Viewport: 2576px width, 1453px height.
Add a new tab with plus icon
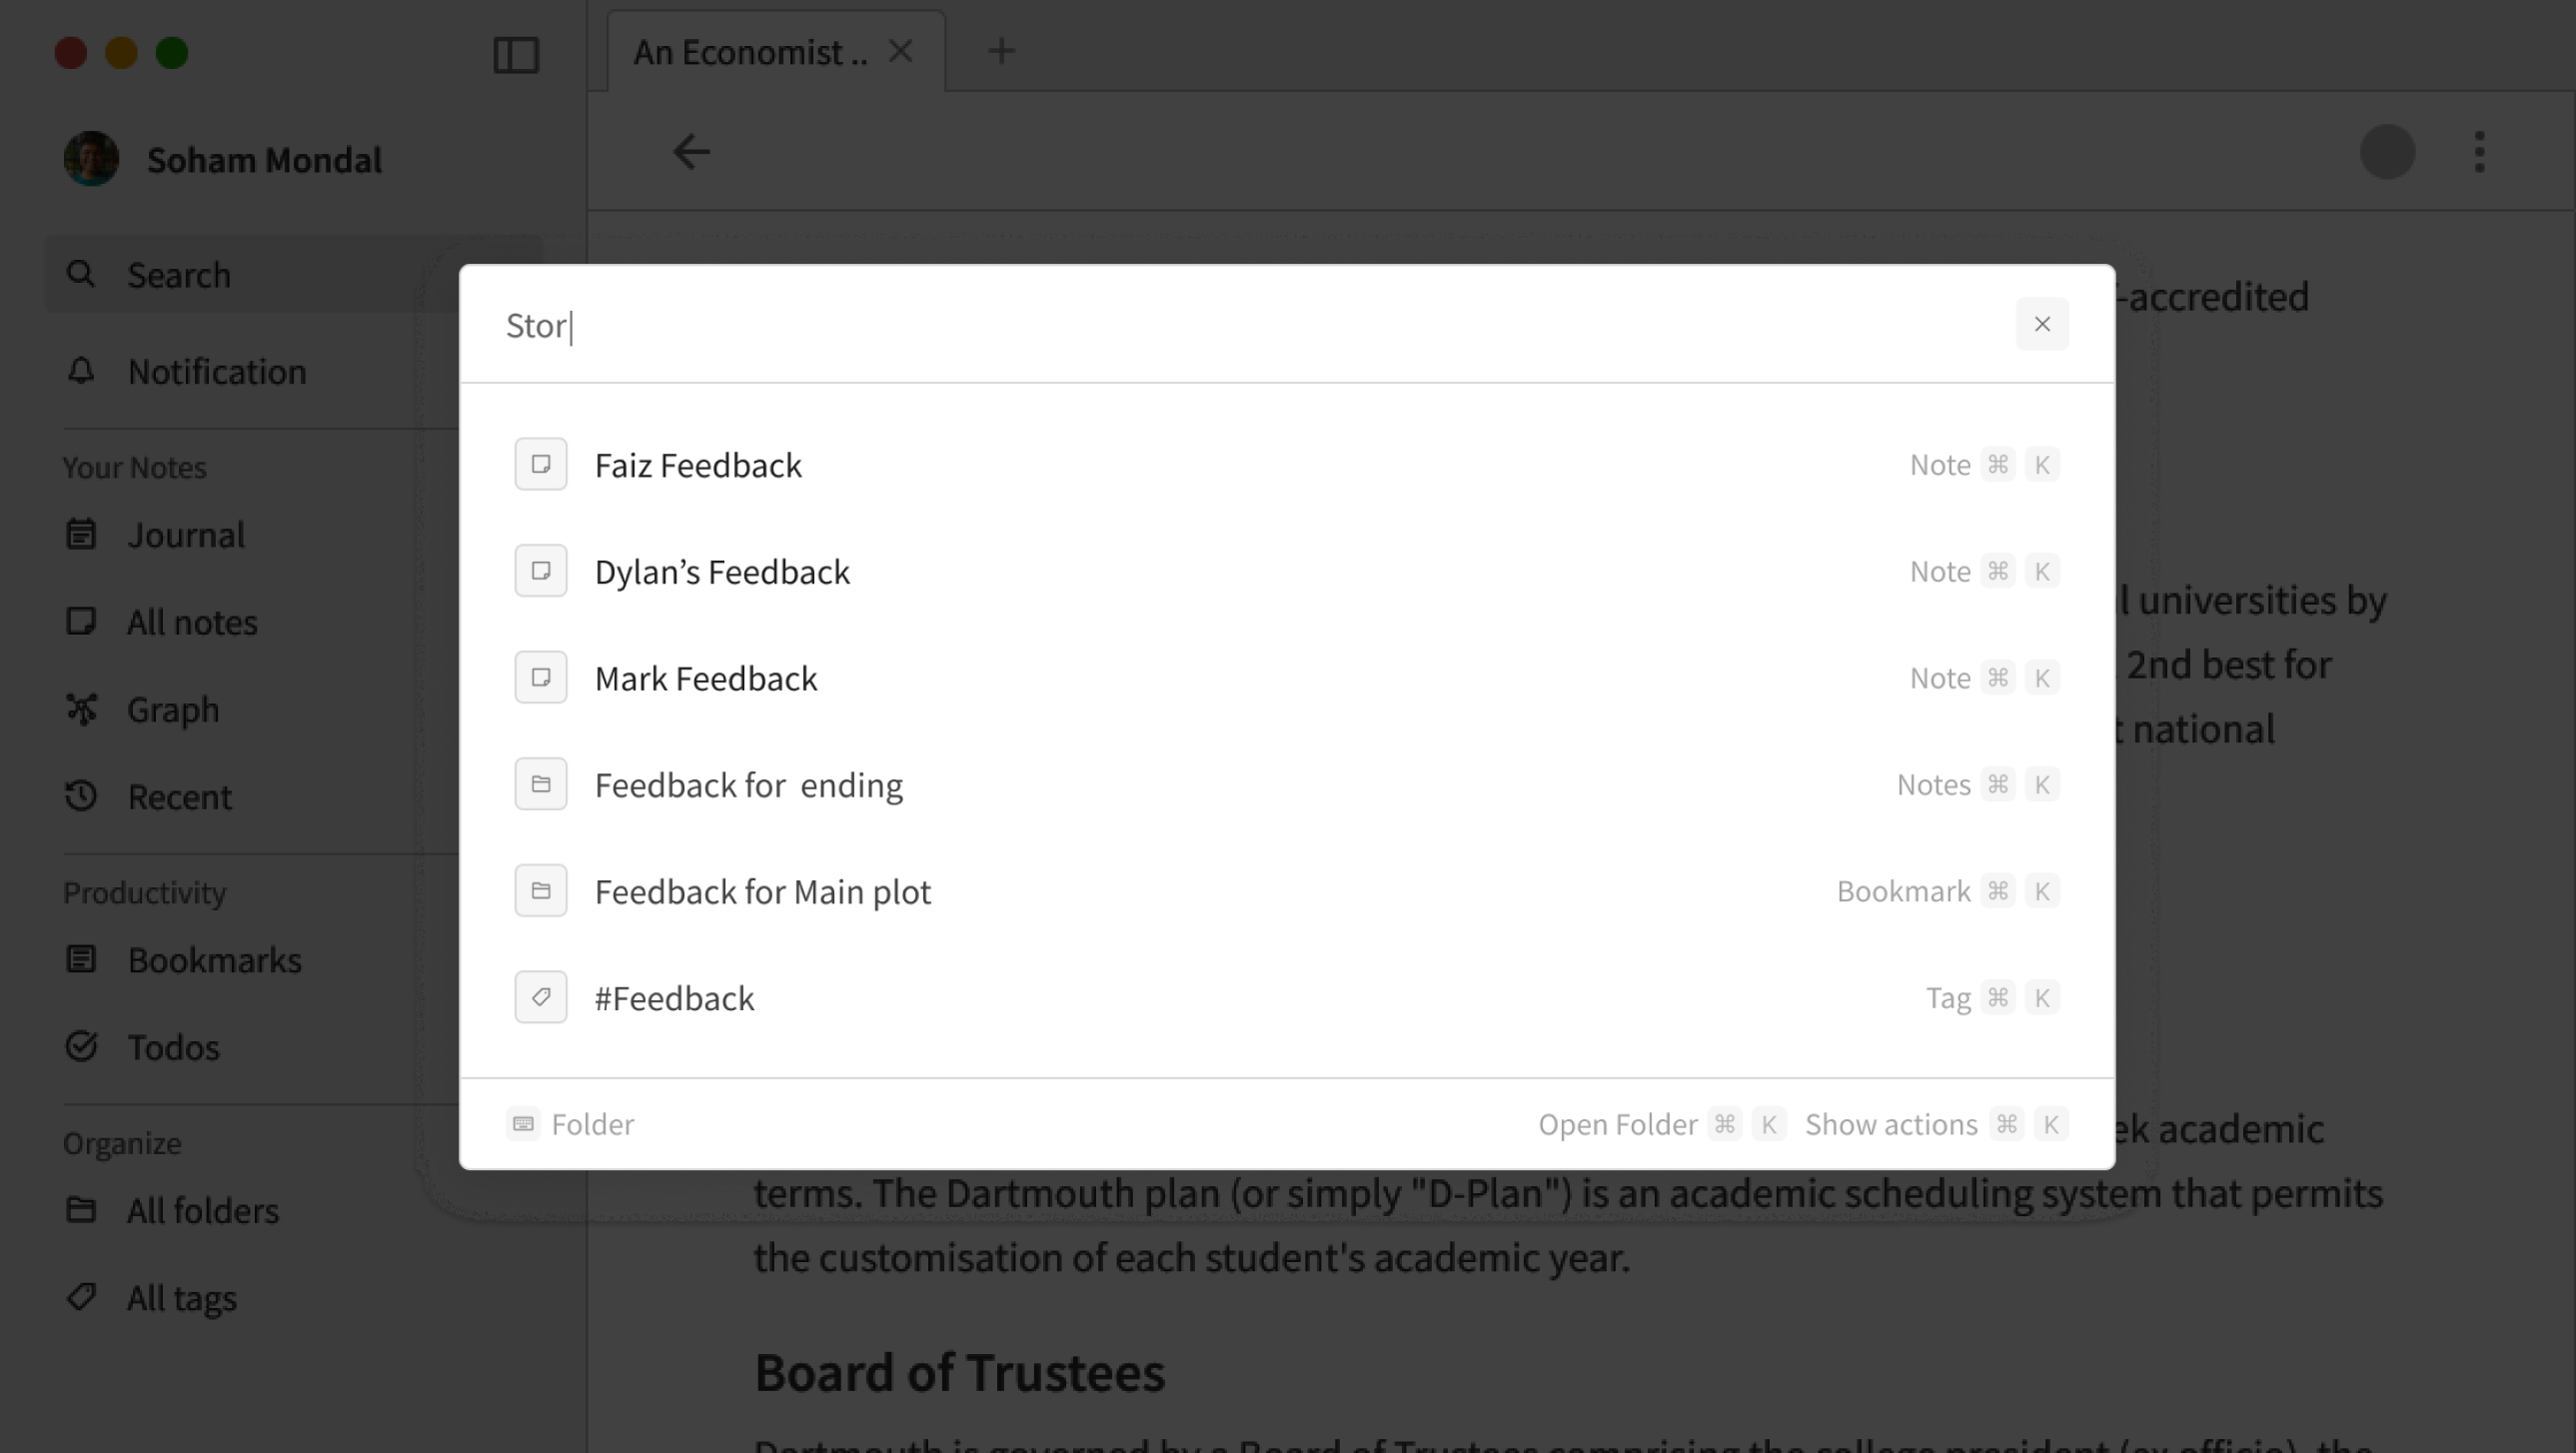(x=1001, y=51)
